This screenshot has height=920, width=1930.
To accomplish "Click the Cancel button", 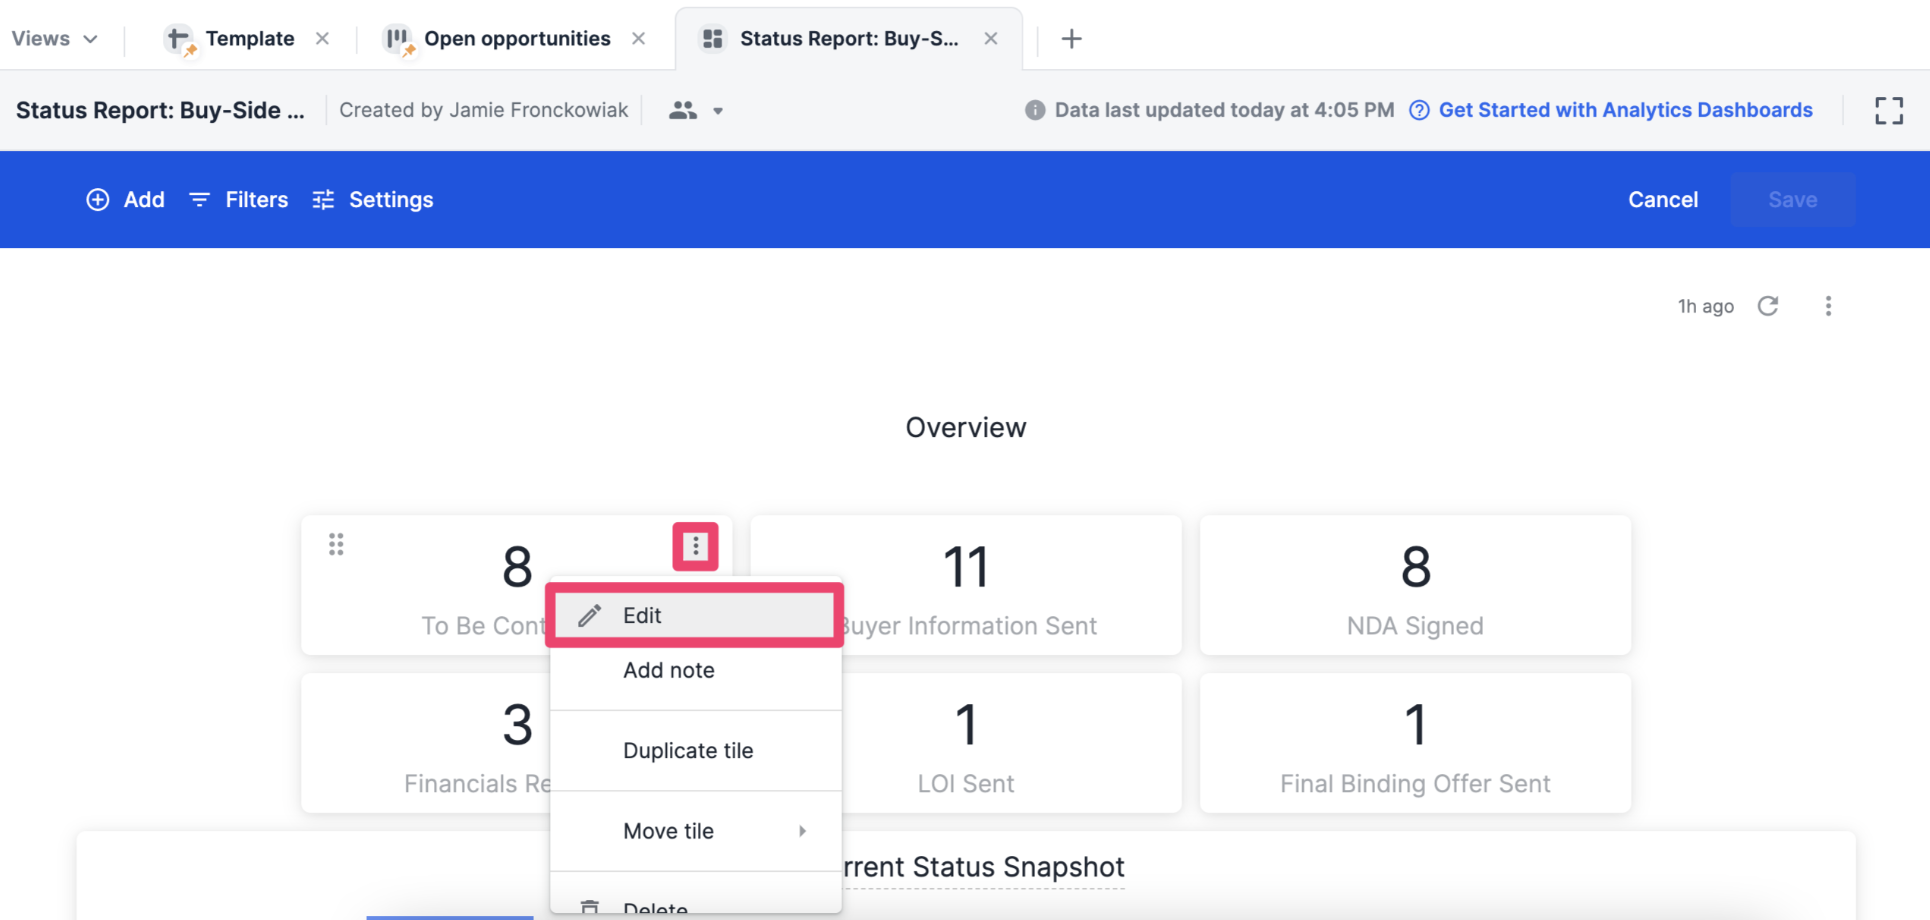I will [x=1662, y=199].
